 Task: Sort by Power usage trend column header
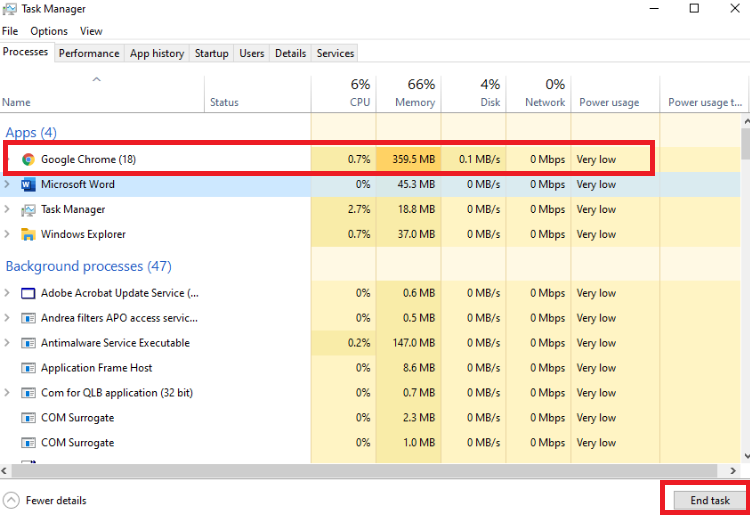(705, 94)
